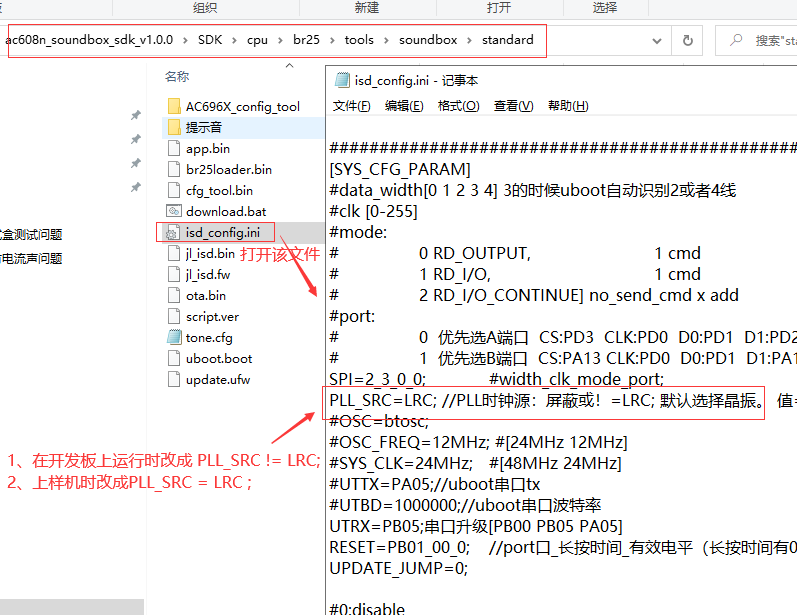Screen dimensions: 797x615
Task: Click the search box in Explorer
Action: (756, 40)
